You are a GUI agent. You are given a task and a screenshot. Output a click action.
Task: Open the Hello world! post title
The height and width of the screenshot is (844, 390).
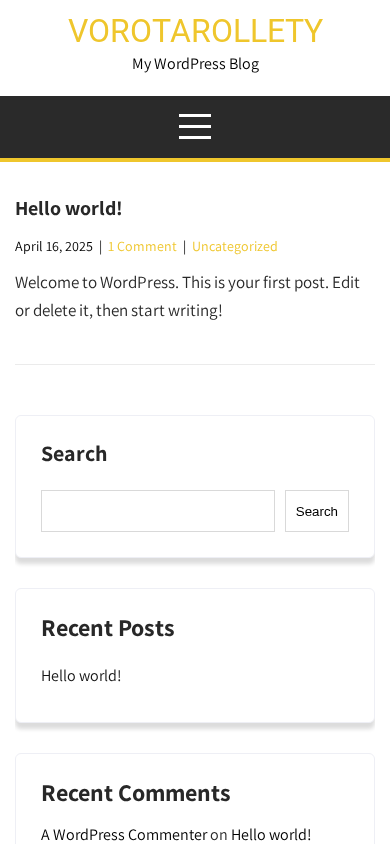click(69, 208)
